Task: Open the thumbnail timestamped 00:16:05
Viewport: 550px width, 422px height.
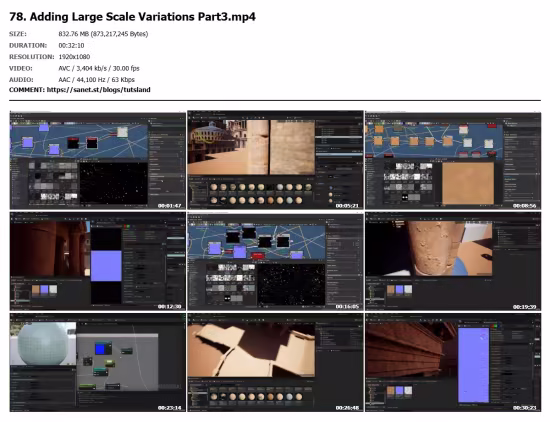Action: 275,261
